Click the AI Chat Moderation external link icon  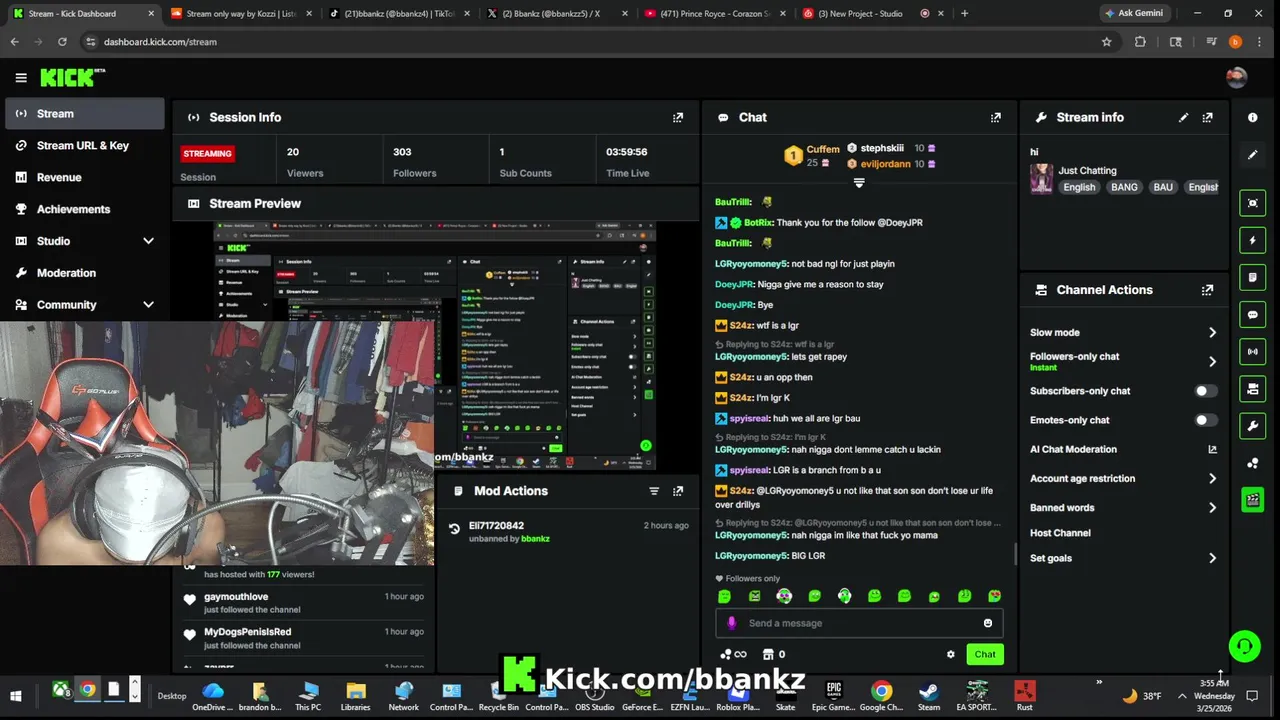pyautogui.click(x=1212, y=450)
